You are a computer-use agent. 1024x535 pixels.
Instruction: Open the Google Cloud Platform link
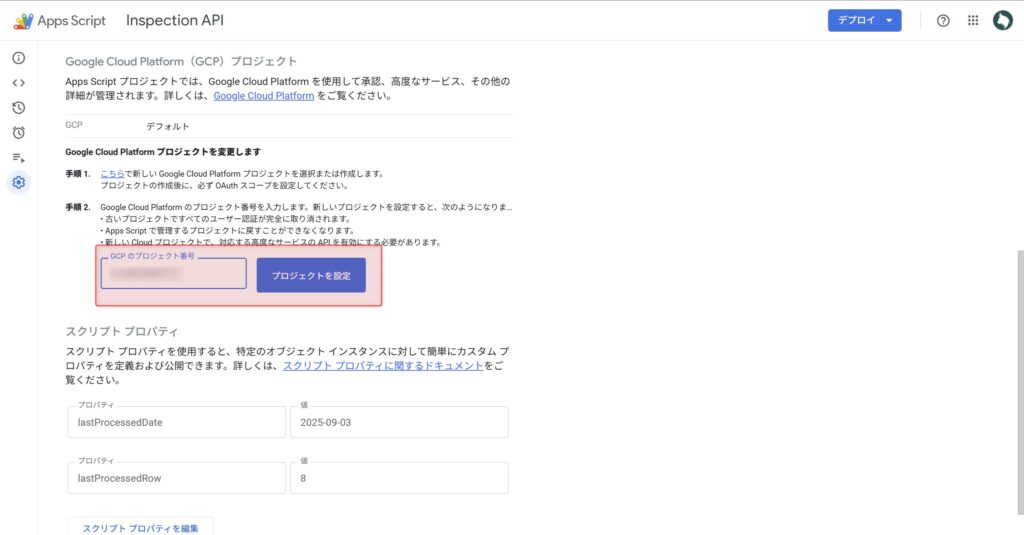point(264,96)
